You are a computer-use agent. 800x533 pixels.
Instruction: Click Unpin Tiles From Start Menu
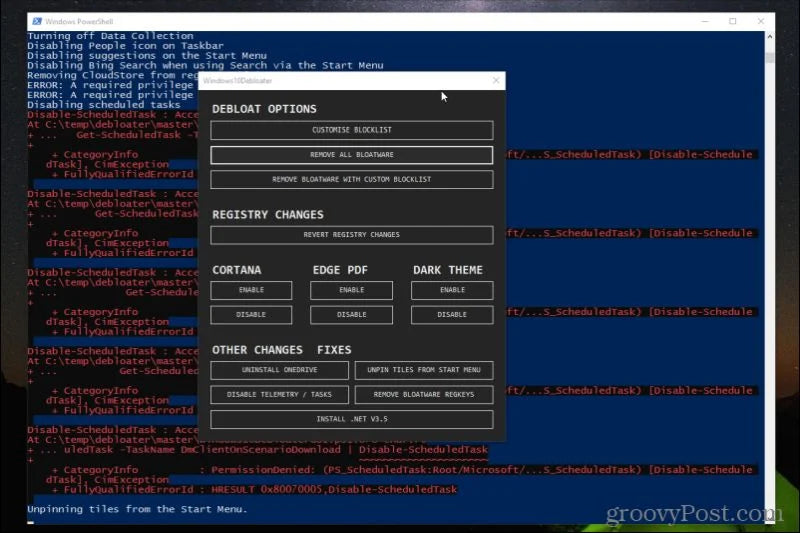coord(424,370)
